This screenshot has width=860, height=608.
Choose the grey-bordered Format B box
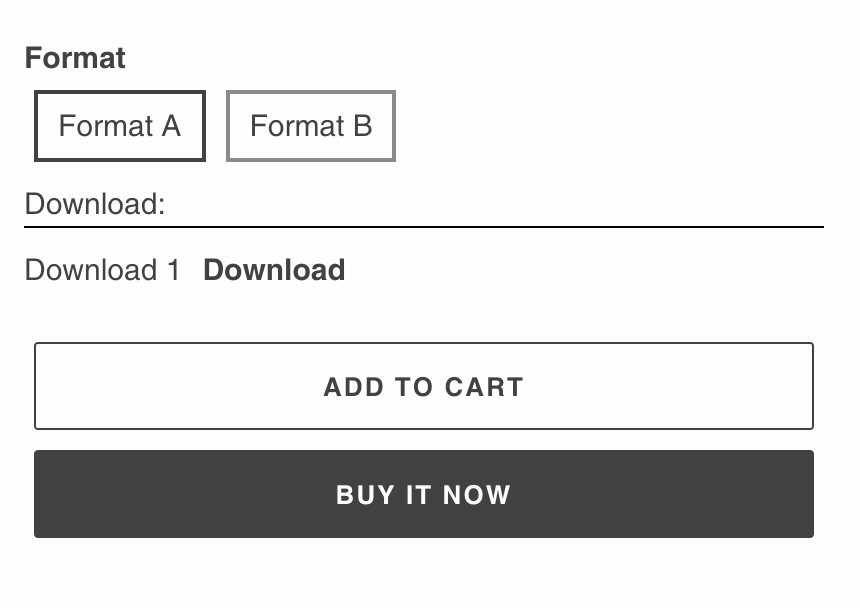click(x=311, y=126)
